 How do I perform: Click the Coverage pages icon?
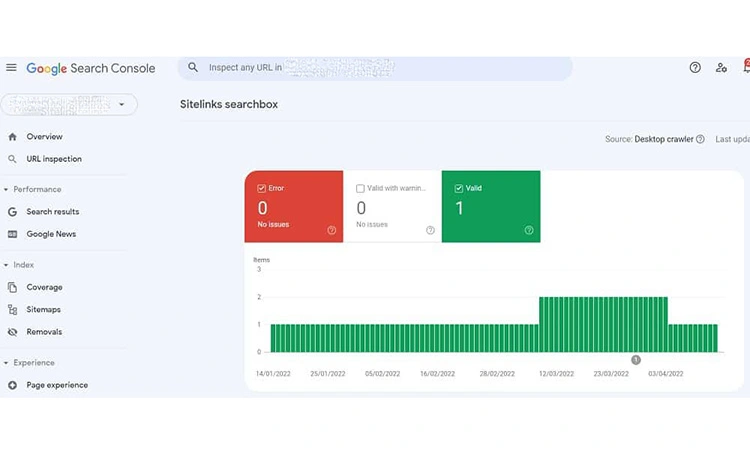[12, 287]
